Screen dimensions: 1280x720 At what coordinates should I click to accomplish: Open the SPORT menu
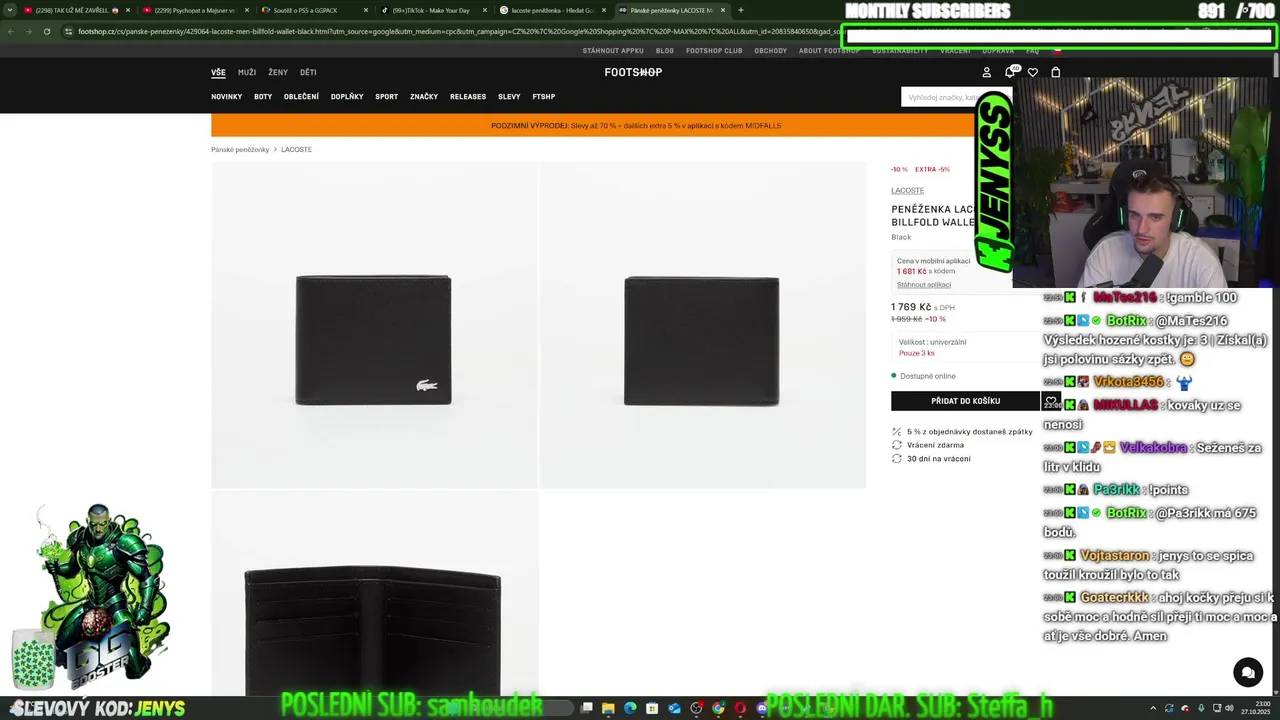(x=386, y=97)
